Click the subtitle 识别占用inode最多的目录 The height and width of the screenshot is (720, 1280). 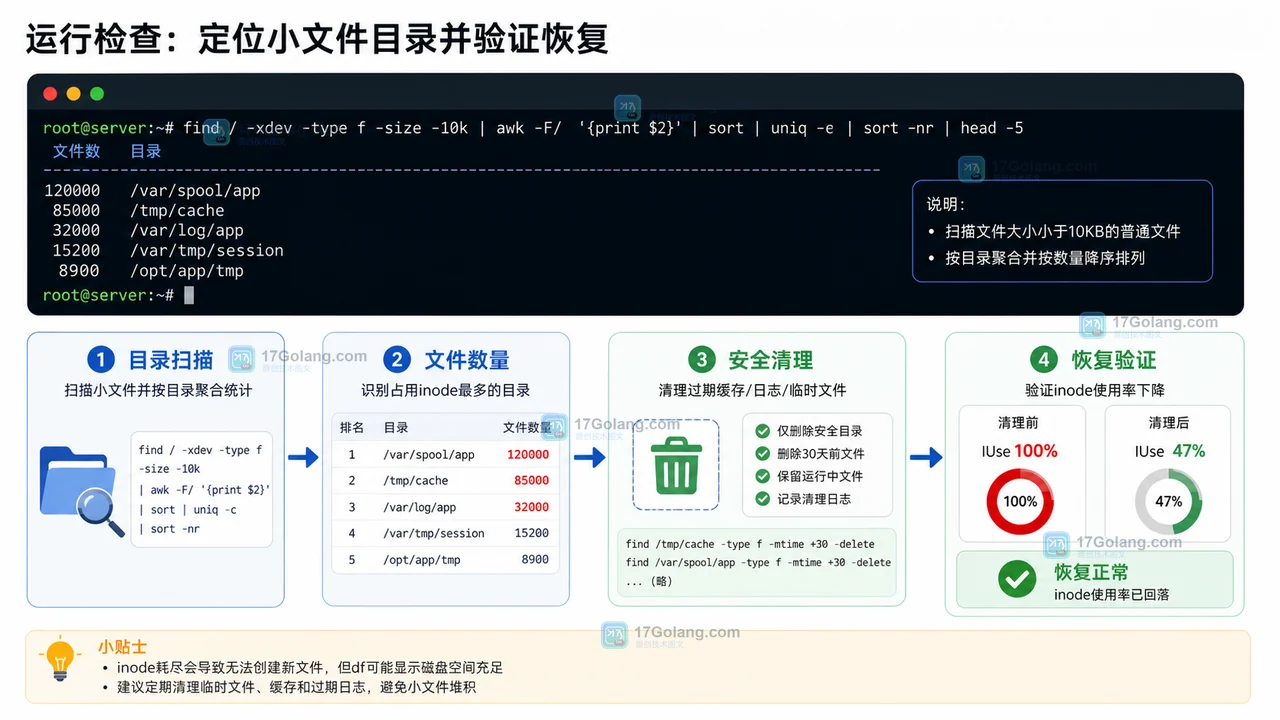446,390
